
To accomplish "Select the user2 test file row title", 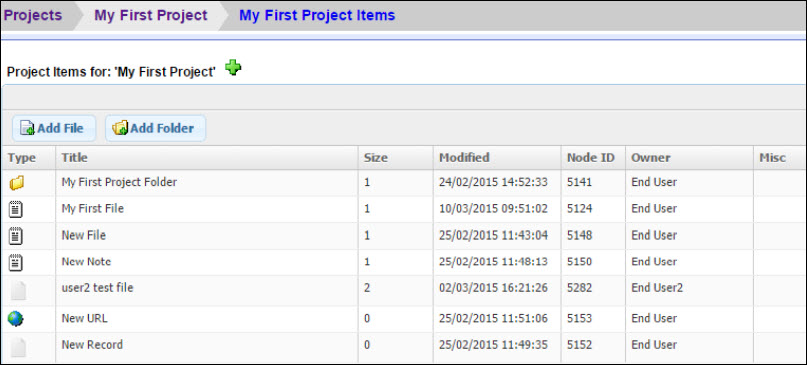I will 97,288.
